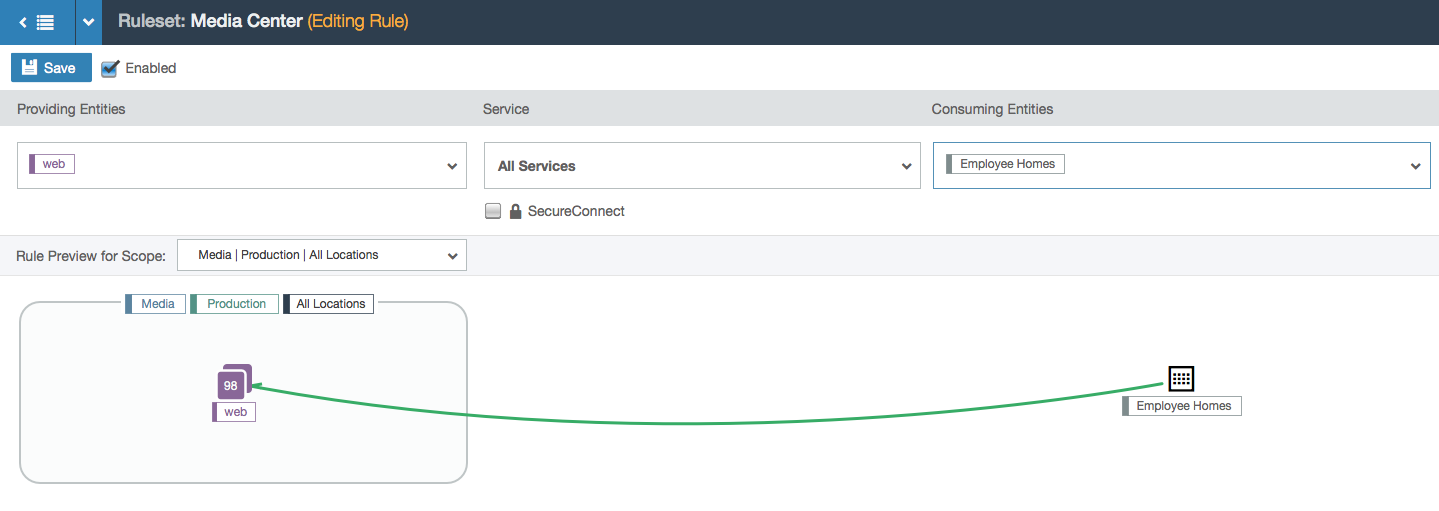This screenshot has width=1439, height=511.
Task: Toggle the Enabled checkbox
Action: pyautogui.click(x=110, y=69)
